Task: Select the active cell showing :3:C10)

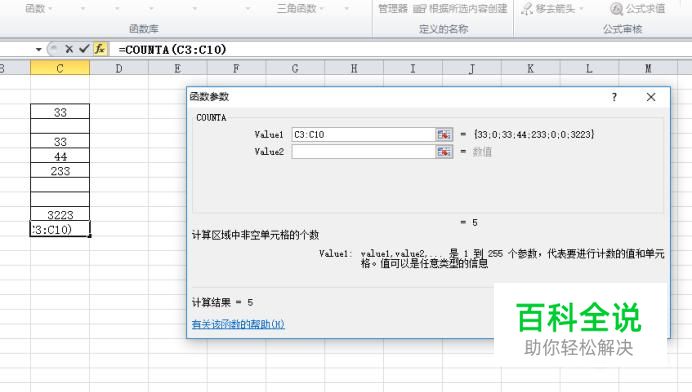Action: 60,229
